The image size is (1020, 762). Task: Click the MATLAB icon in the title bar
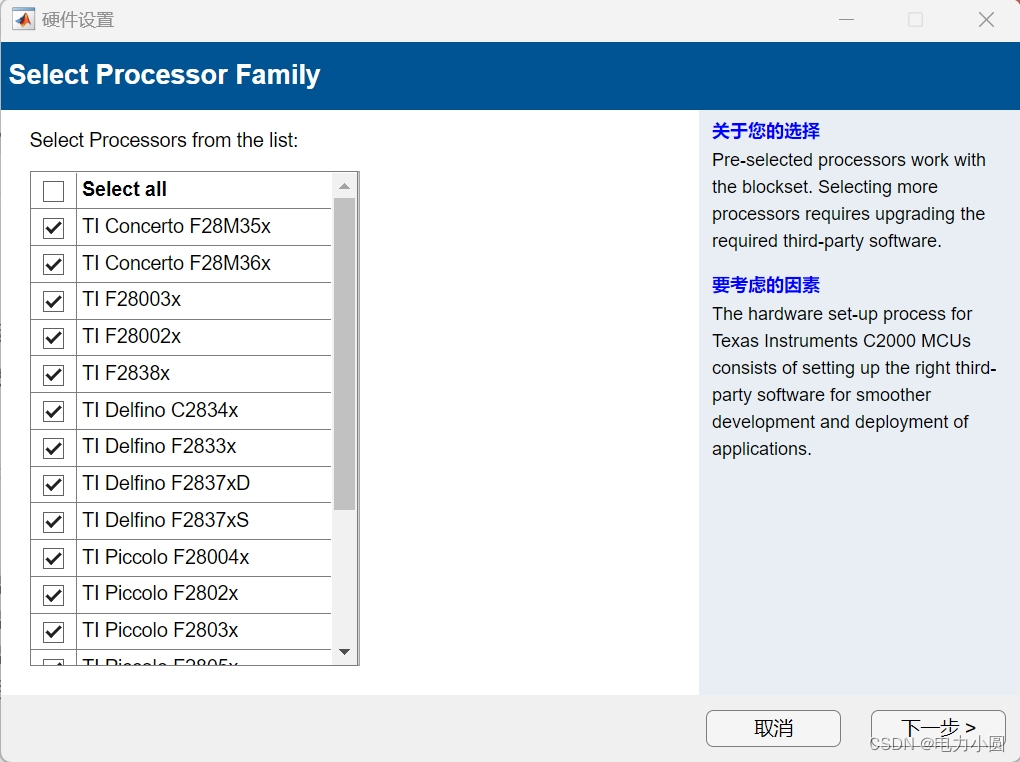(23, 18)
